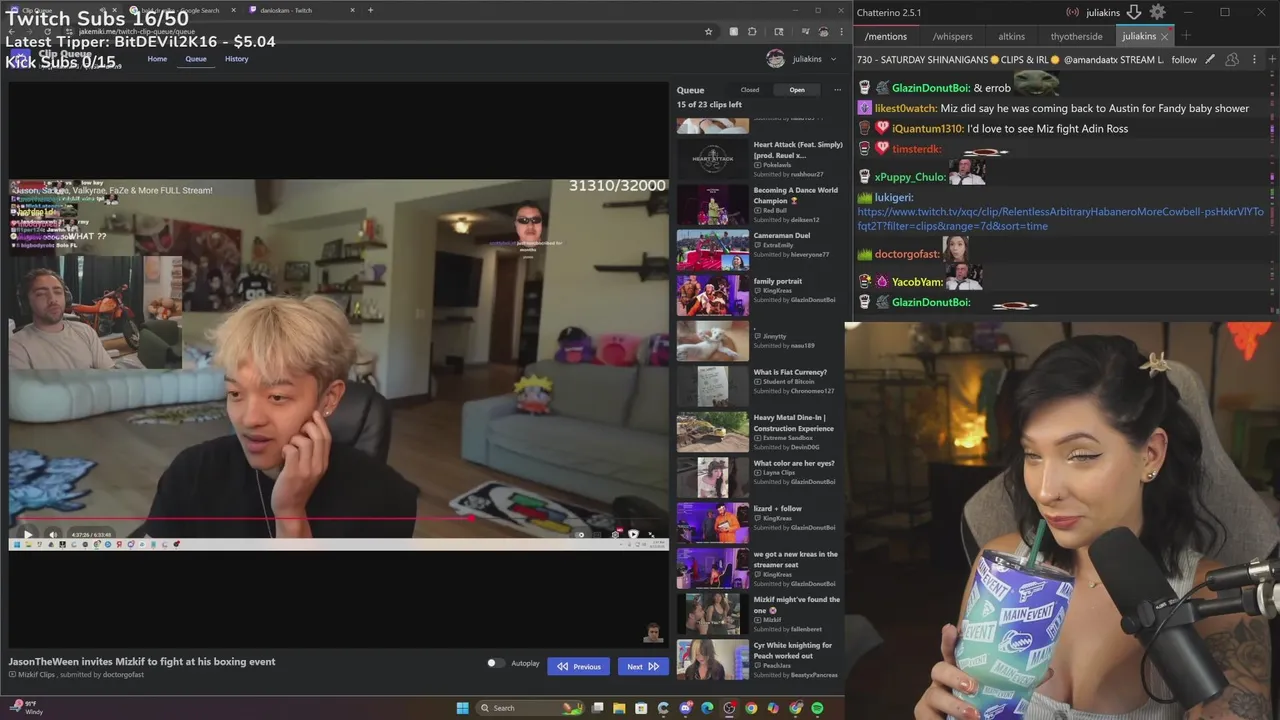Viewport: 1280px width, 720px height.
Task: Open the chat viewer list icon
Action: click(1232, 59)
